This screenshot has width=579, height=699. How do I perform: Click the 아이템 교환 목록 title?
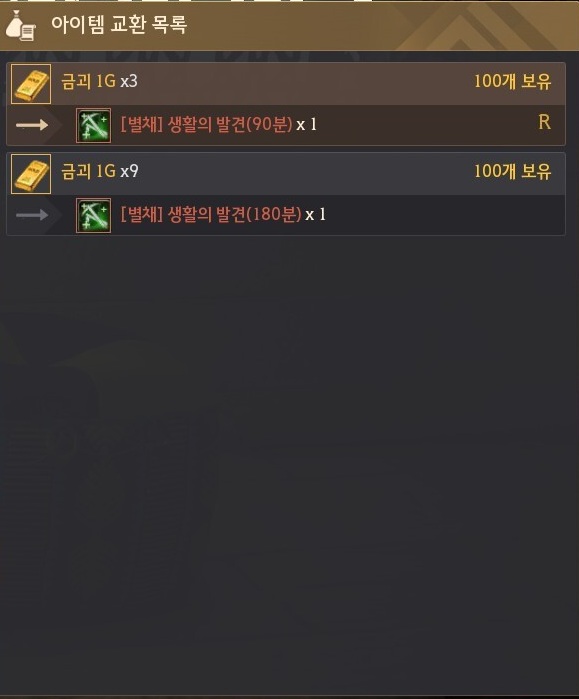pos(119,25)
